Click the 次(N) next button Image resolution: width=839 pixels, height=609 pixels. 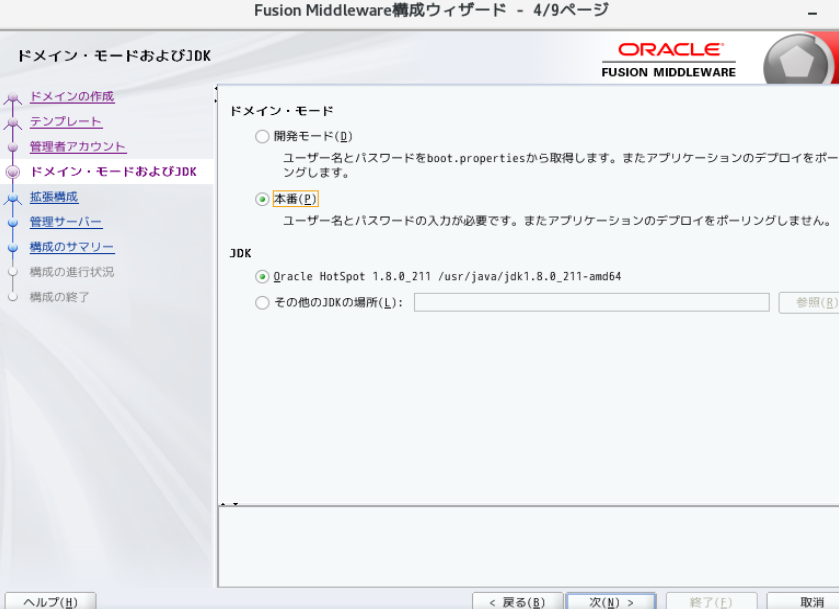611,602
